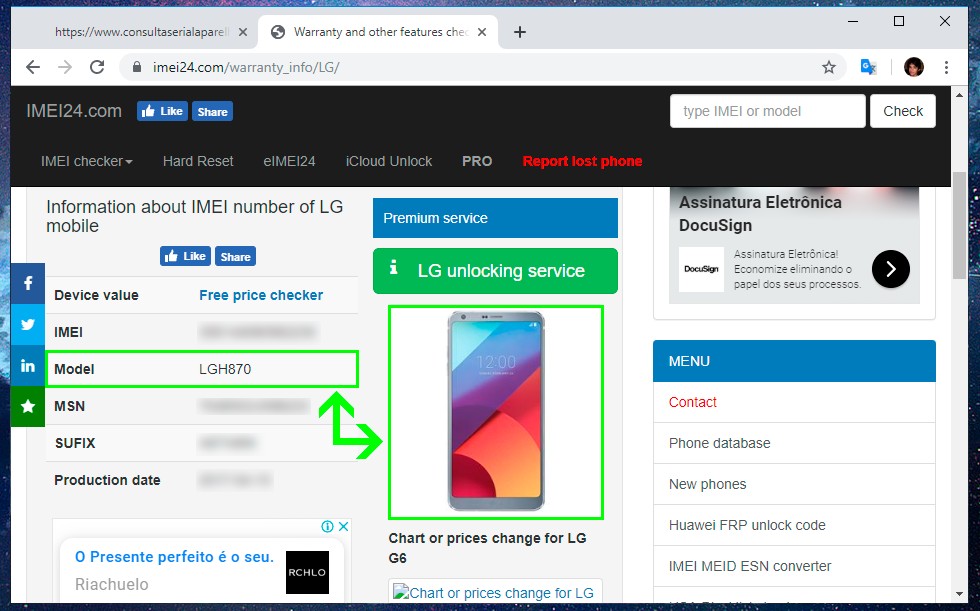Click the LG unlocking service button
Viewport: 980px width, 611px height.
[x=495, y=271]
